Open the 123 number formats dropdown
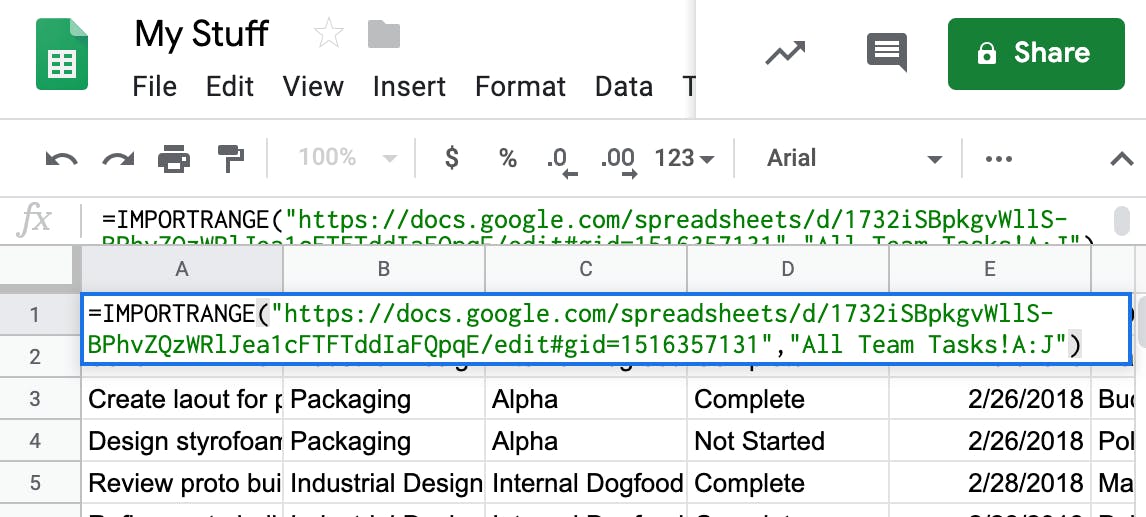Screen dimensions: 1146x517 [x=684, y=158]
